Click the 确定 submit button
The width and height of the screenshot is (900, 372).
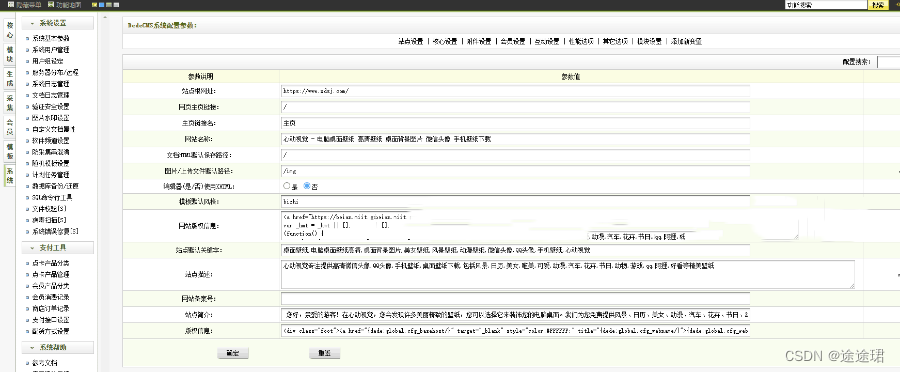(x=233, y=353)
